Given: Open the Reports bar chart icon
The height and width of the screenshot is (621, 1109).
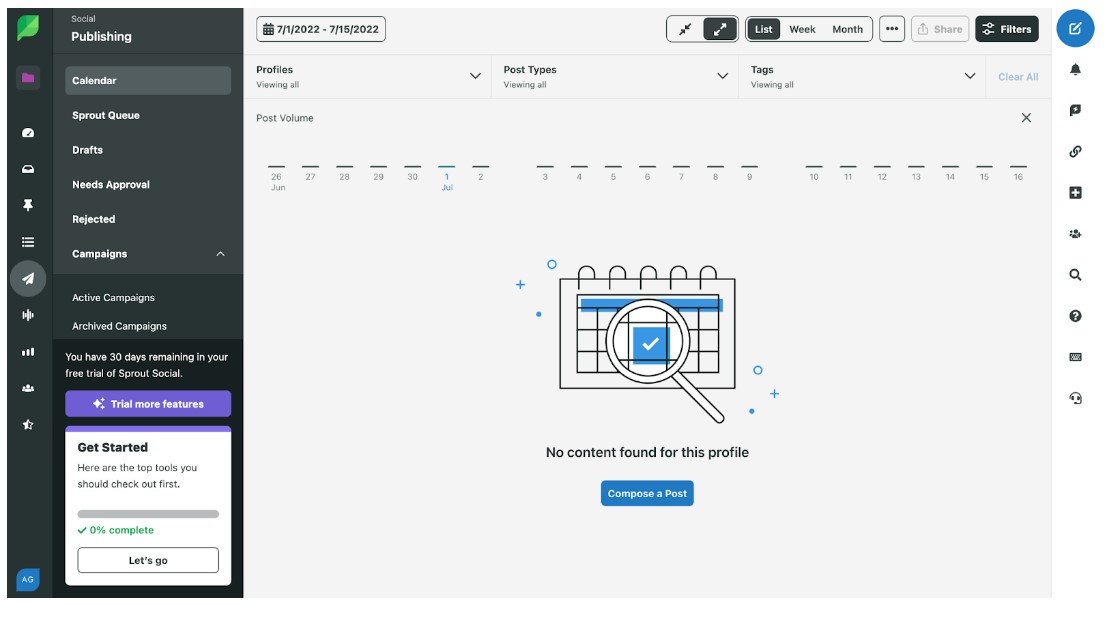Looking at the screenshot, I should (x=28, y=352).
